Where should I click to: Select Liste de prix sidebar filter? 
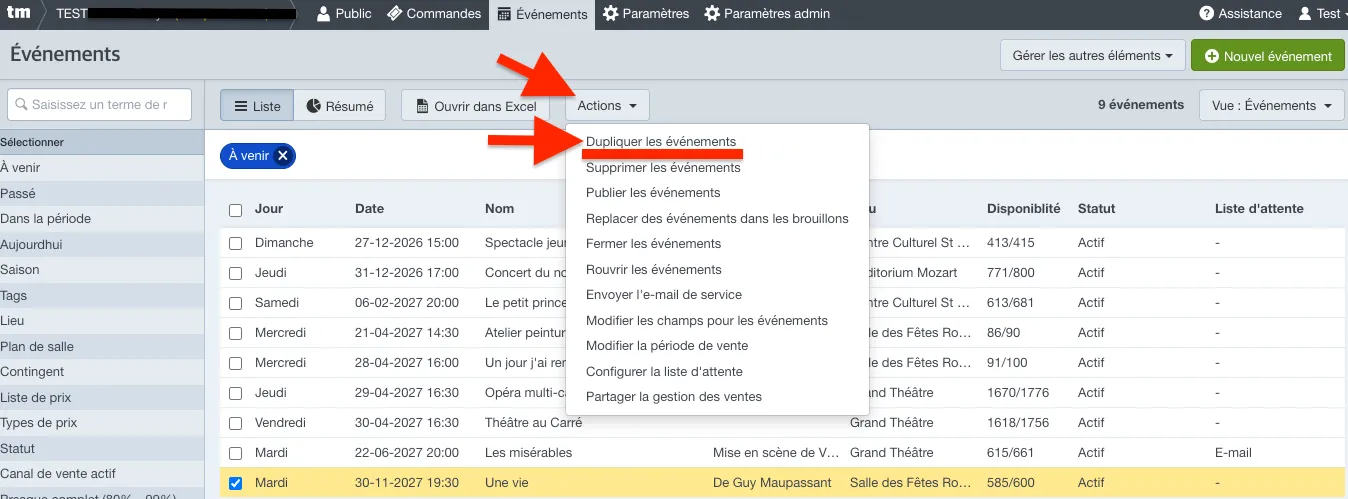(102, 398)
